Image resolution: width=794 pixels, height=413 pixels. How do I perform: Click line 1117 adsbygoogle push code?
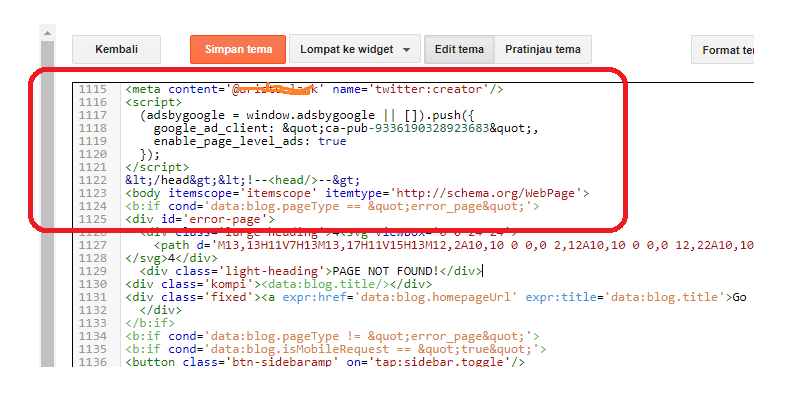(x=307, y=115)
